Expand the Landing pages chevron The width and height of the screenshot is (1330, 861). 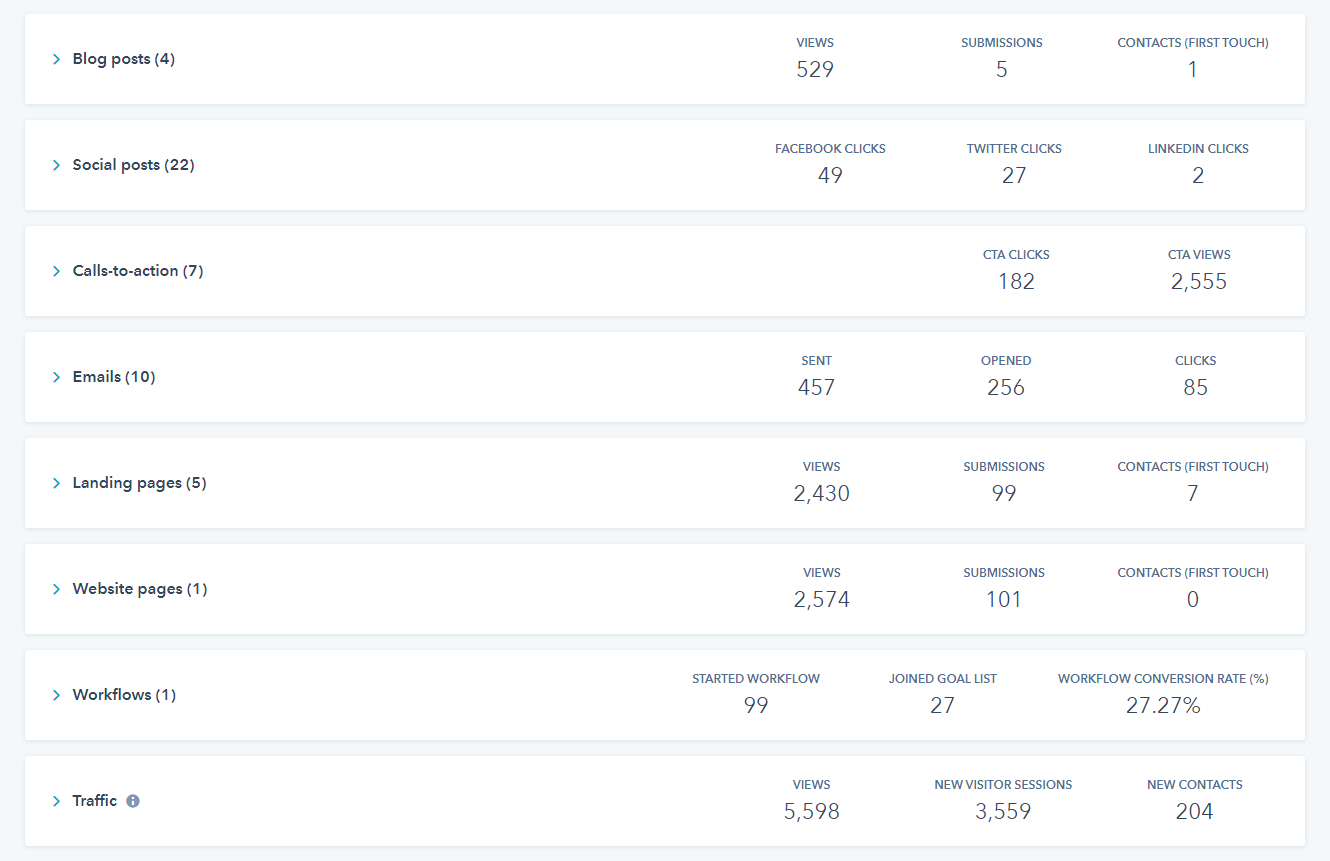[x=57, y=483]
